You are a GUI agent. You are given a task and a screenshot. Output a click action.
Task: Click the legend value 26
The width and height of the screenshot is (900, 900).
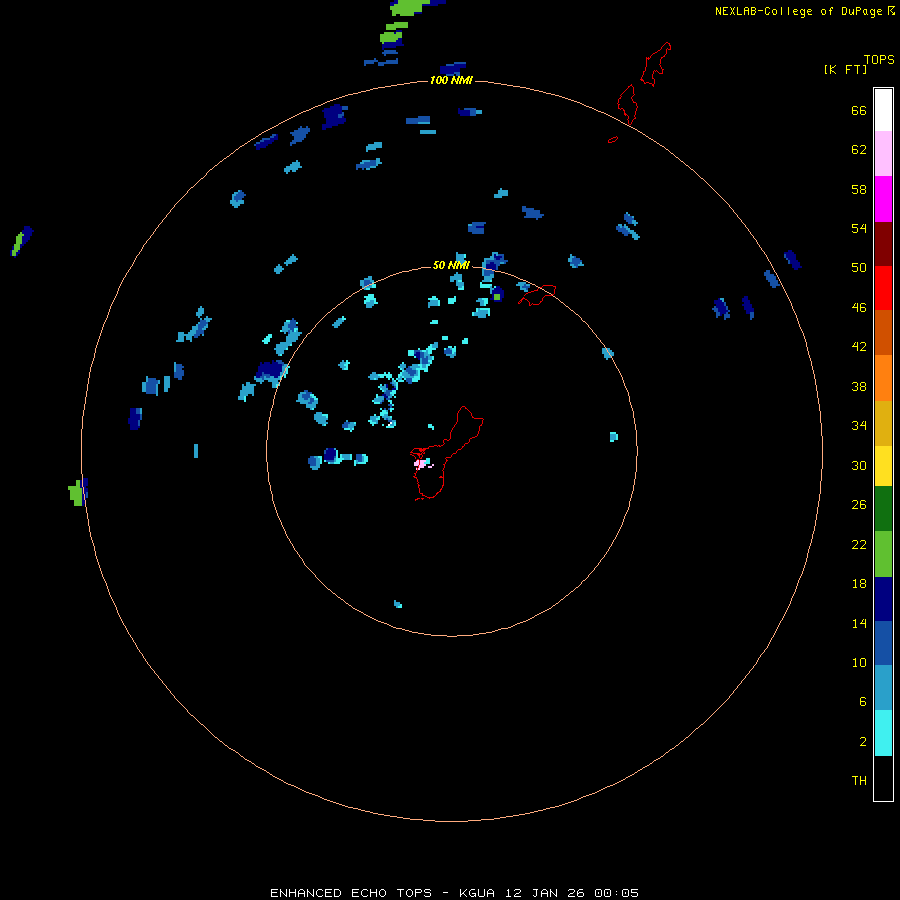tap(859, 505)
